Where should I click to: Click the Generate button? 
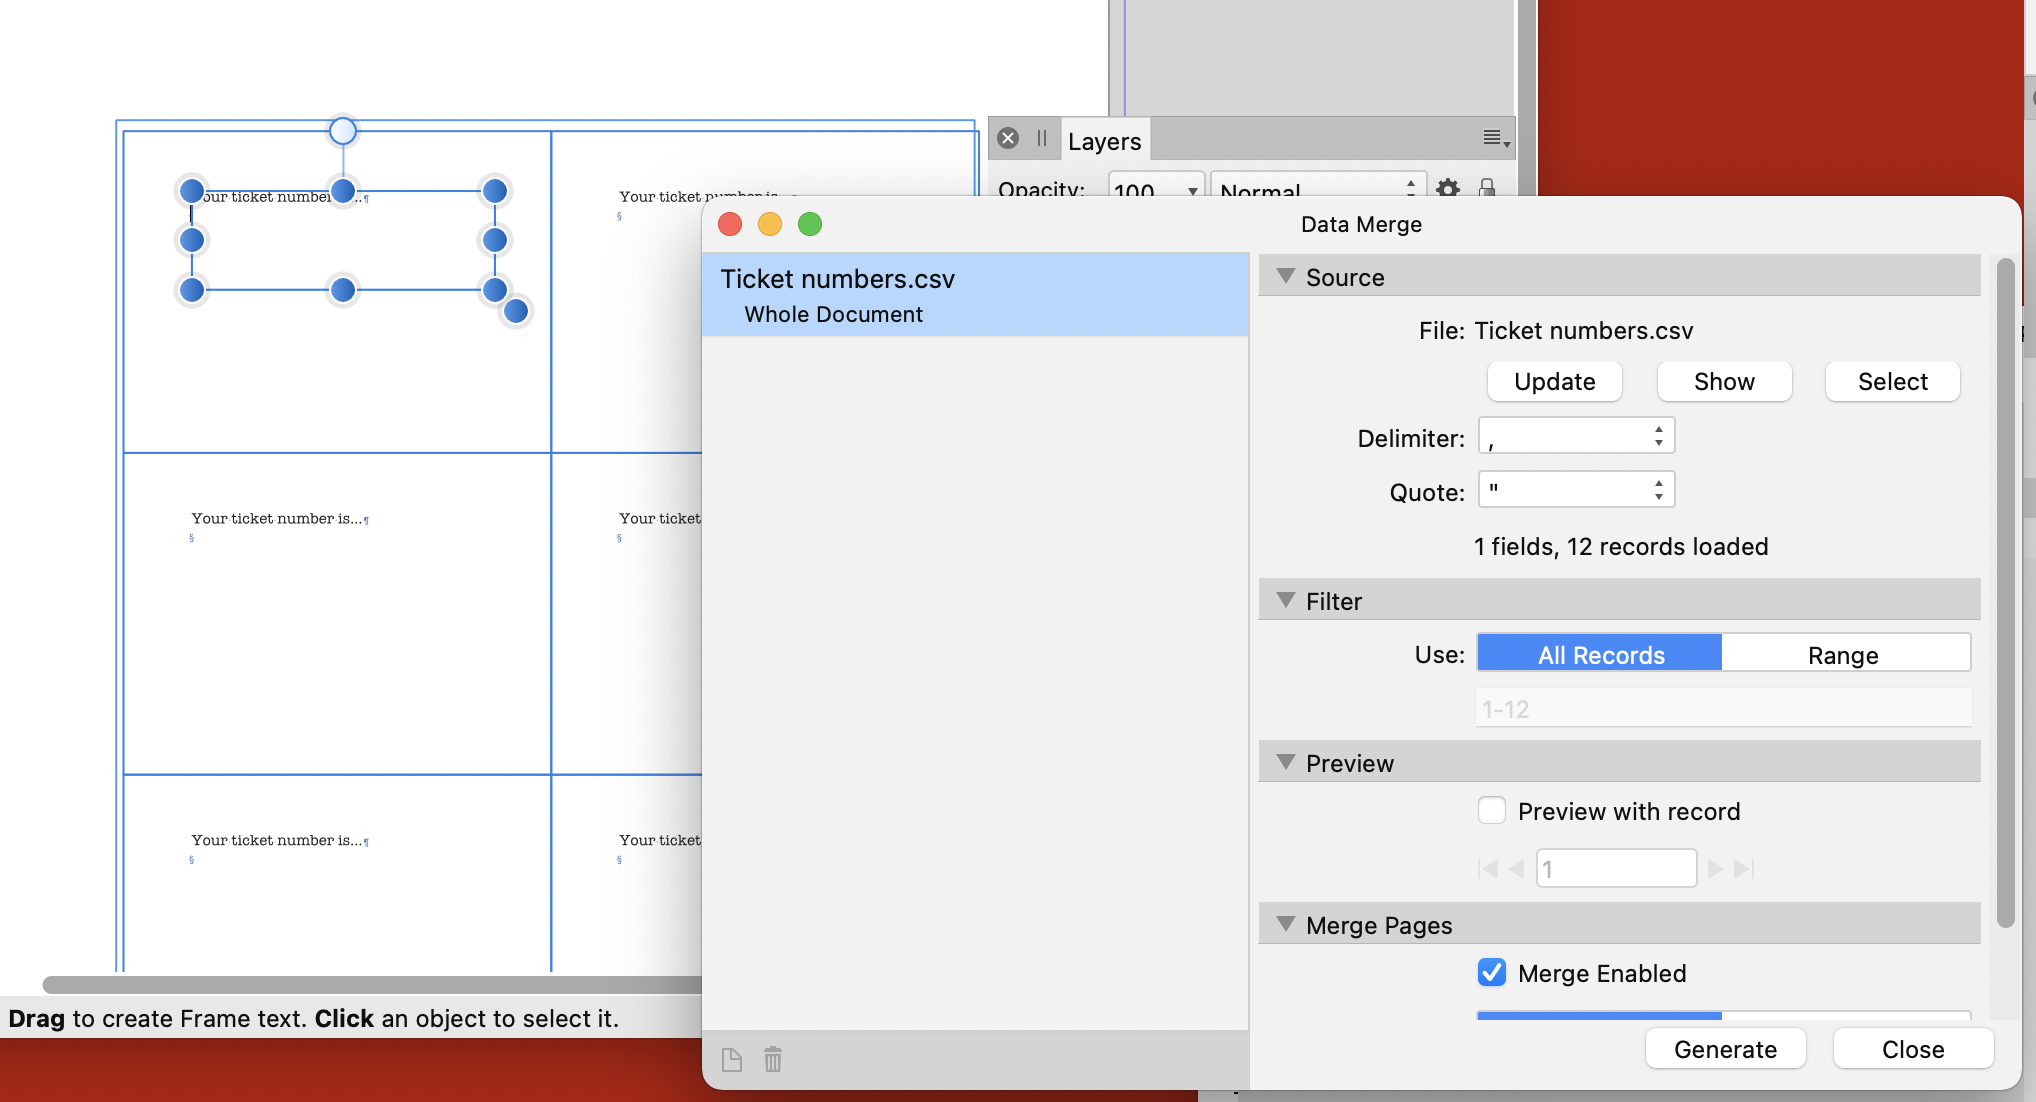click(1725, 1048)
